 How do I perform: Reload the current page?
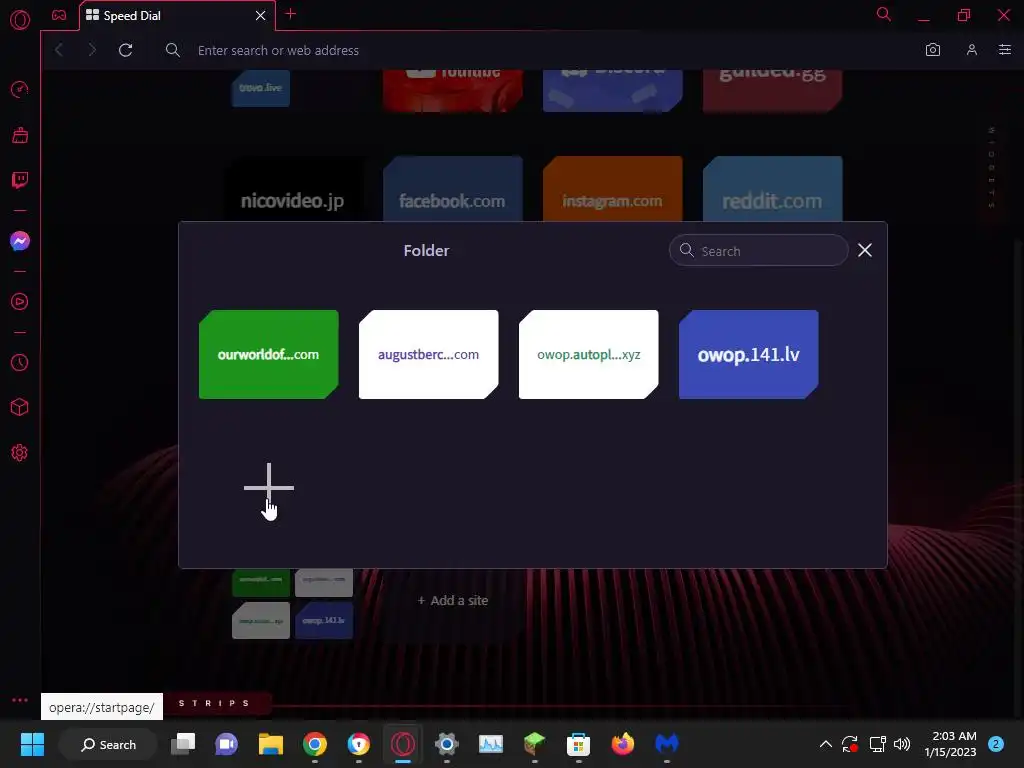coord(125,50)
